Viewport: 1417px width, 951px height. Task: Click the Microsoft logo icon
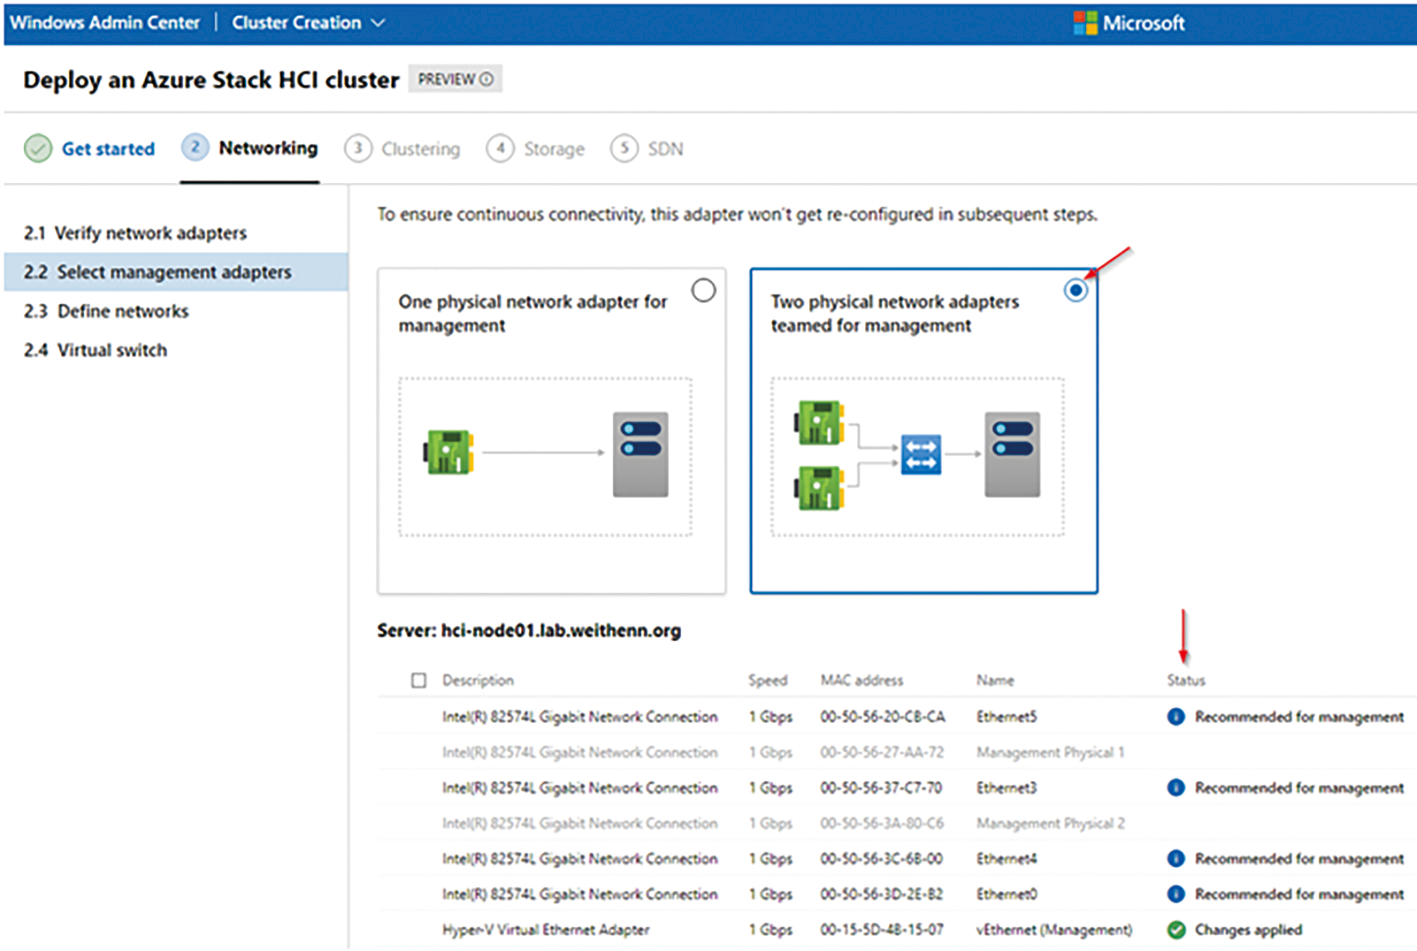tap(1085, 23)
